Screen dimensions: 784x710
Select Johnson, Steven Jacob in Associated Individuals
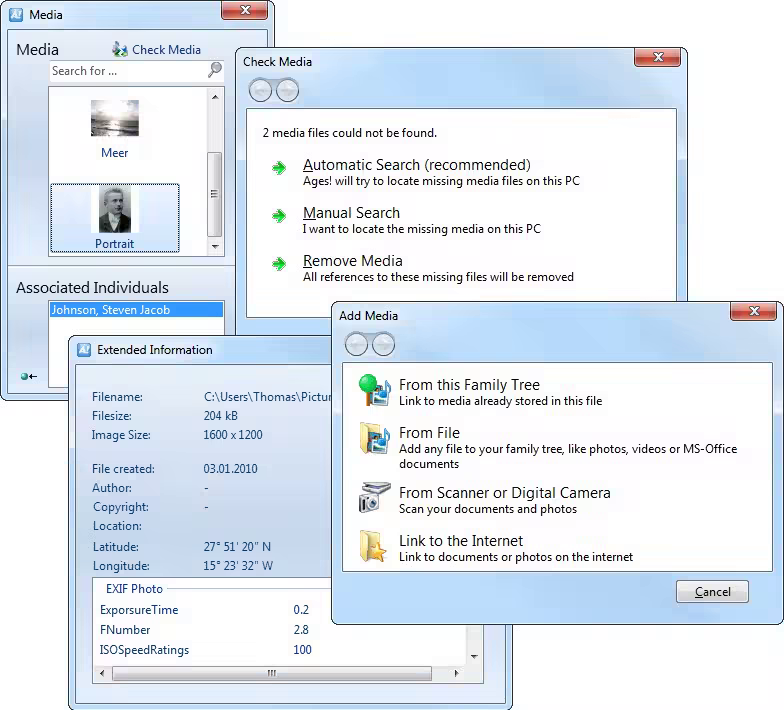click(x=111, y=310)
